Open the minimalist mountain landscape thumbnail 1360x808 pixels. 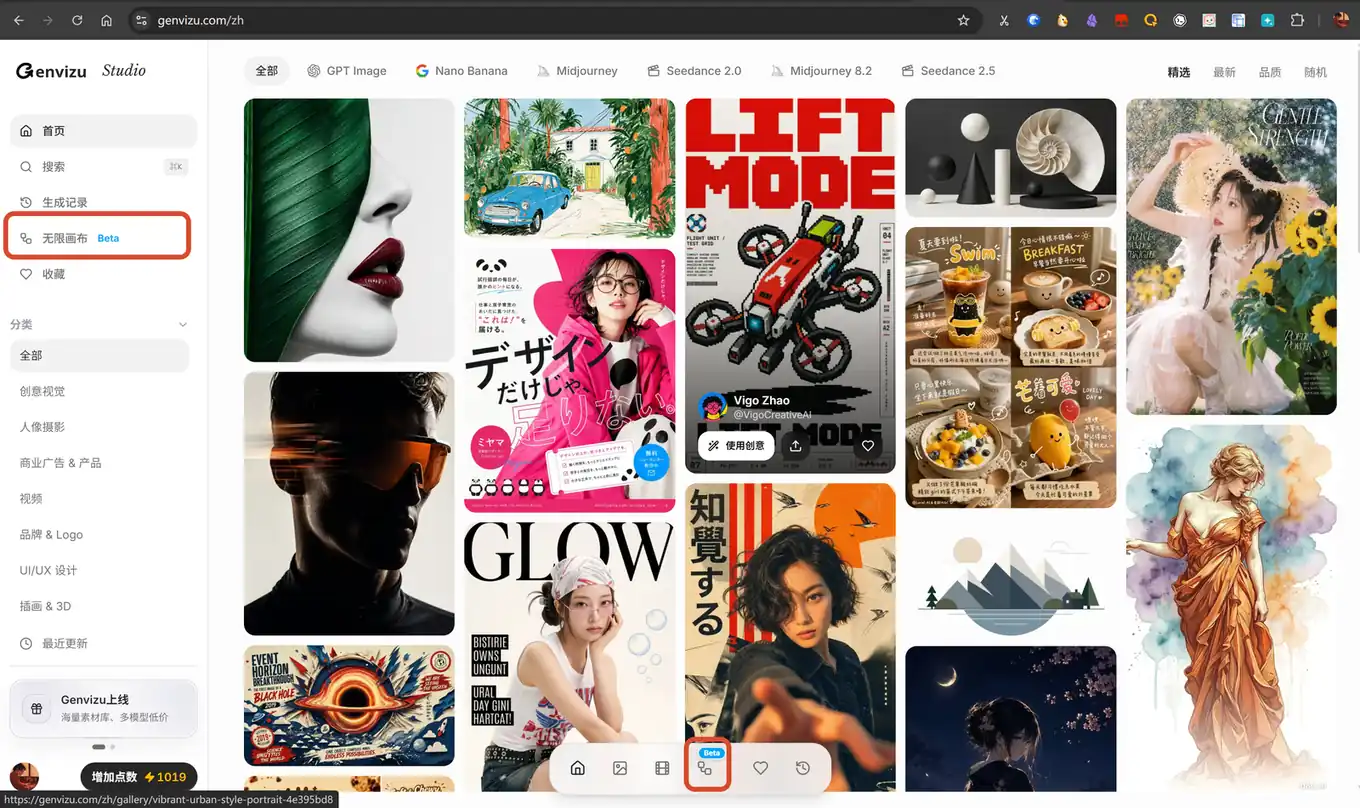point(1011,577)
